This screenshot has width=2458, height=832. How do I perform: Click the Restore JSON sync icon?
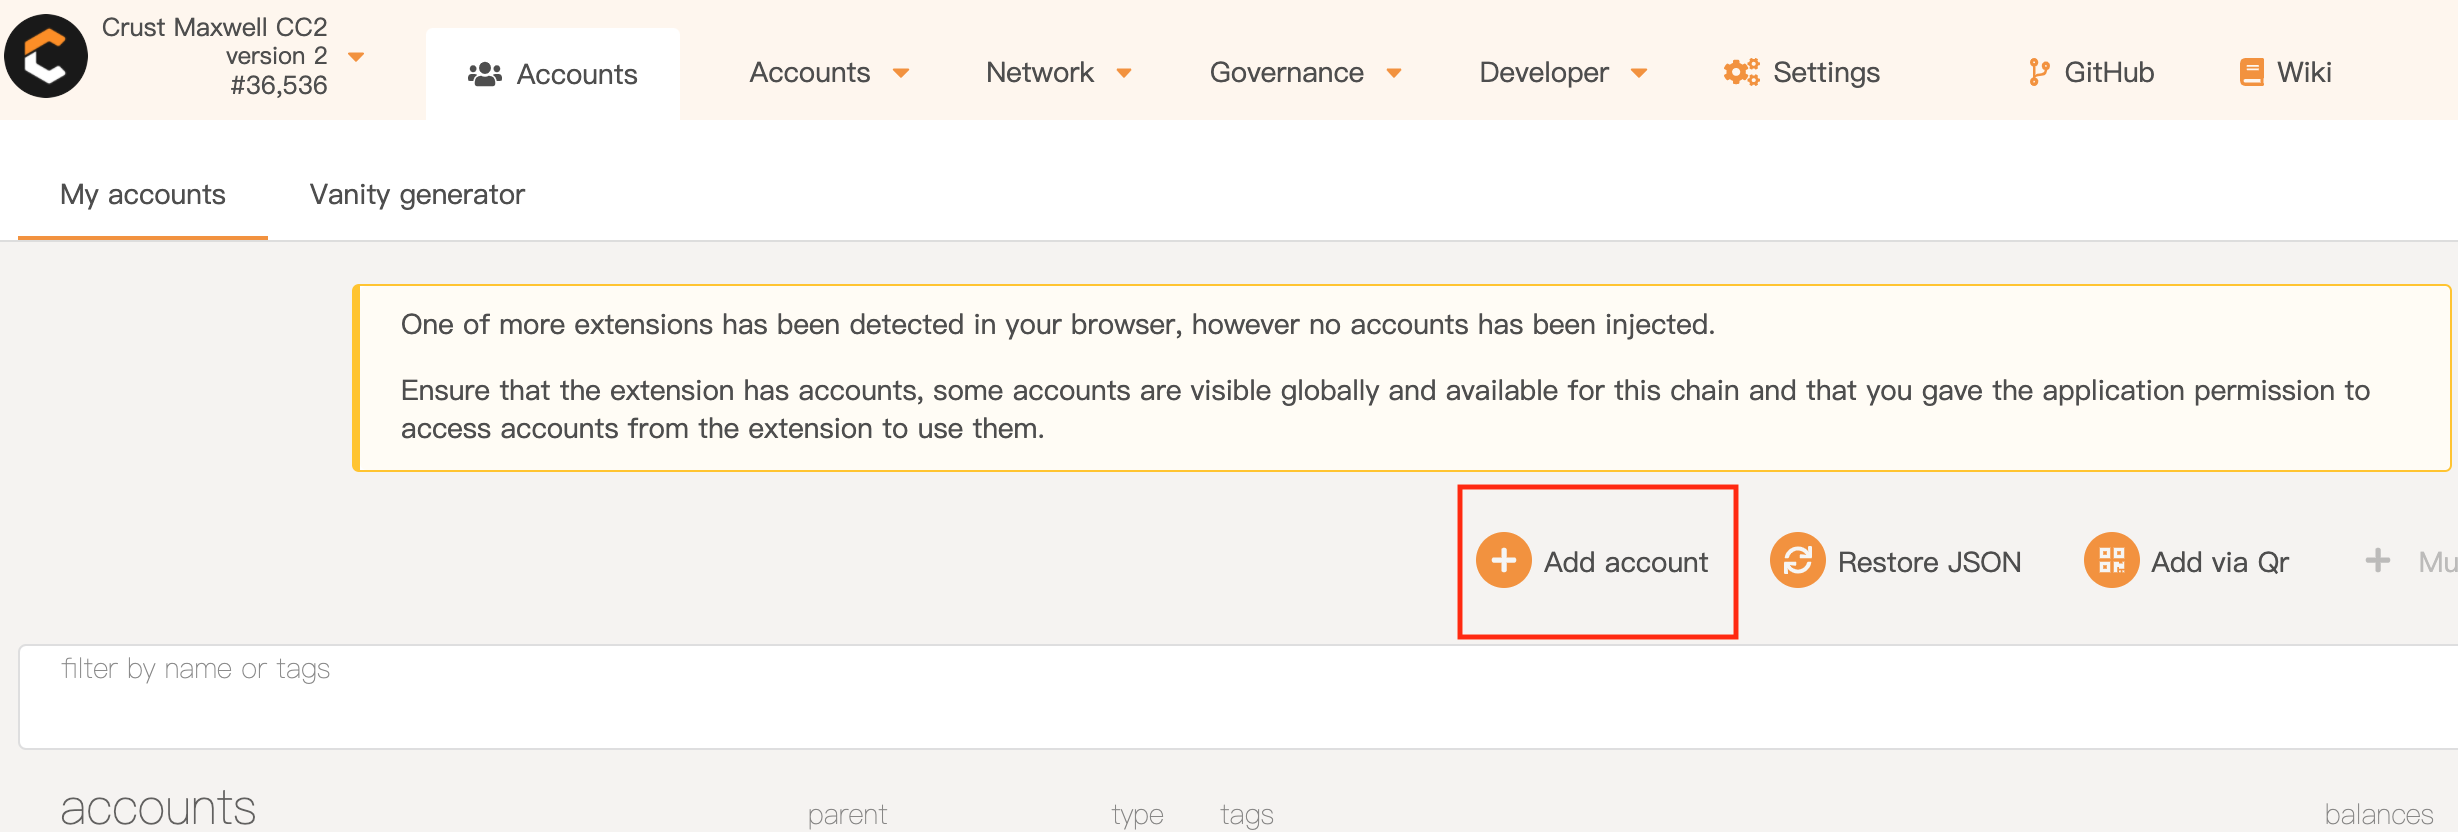1797,560
